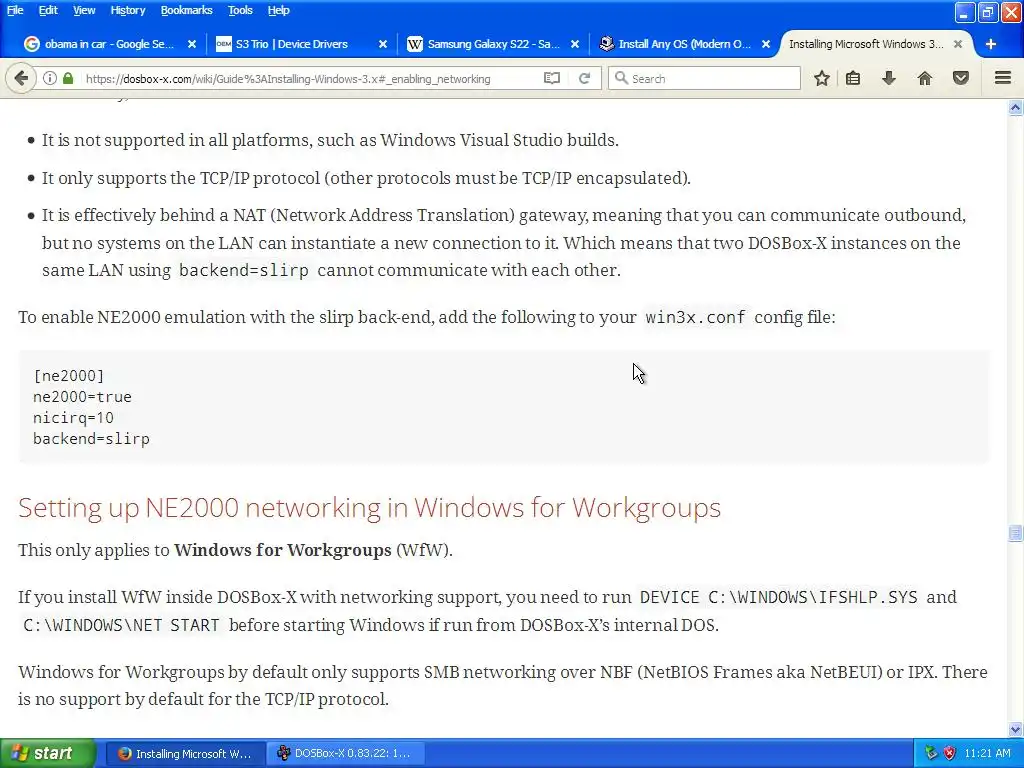Open a new tab with plus button
Viewport: 1024px width, 768px height.
pos(991,44)
